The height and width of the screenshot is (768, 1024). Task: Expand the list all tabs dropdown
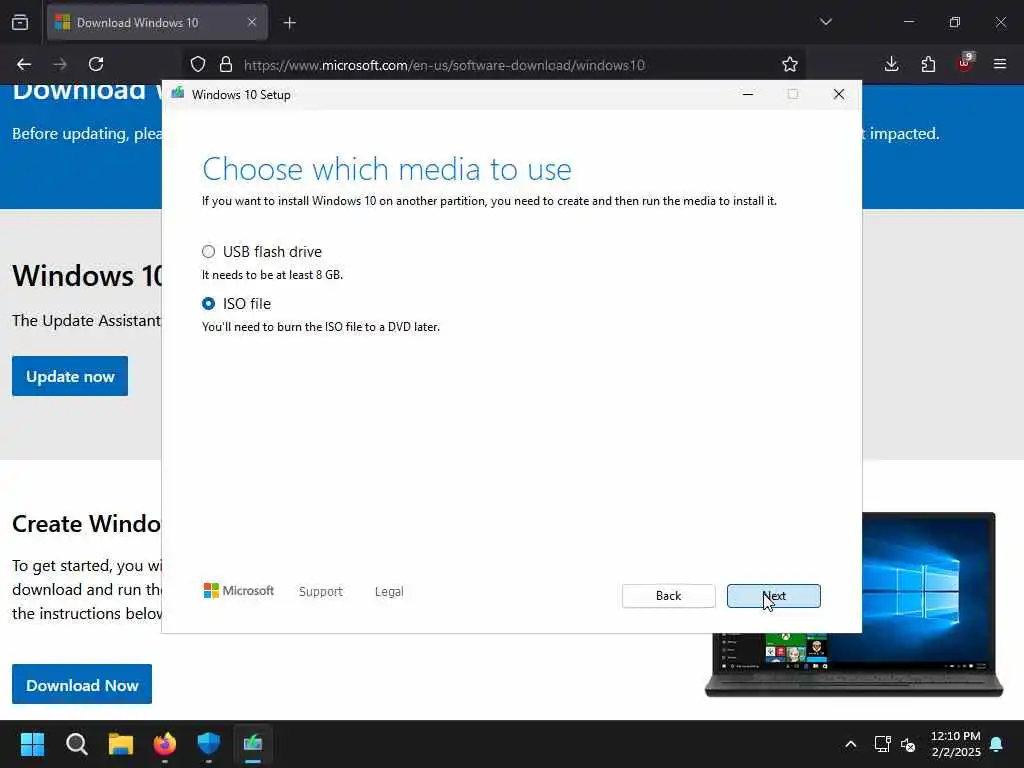click(x=825, y=22)
